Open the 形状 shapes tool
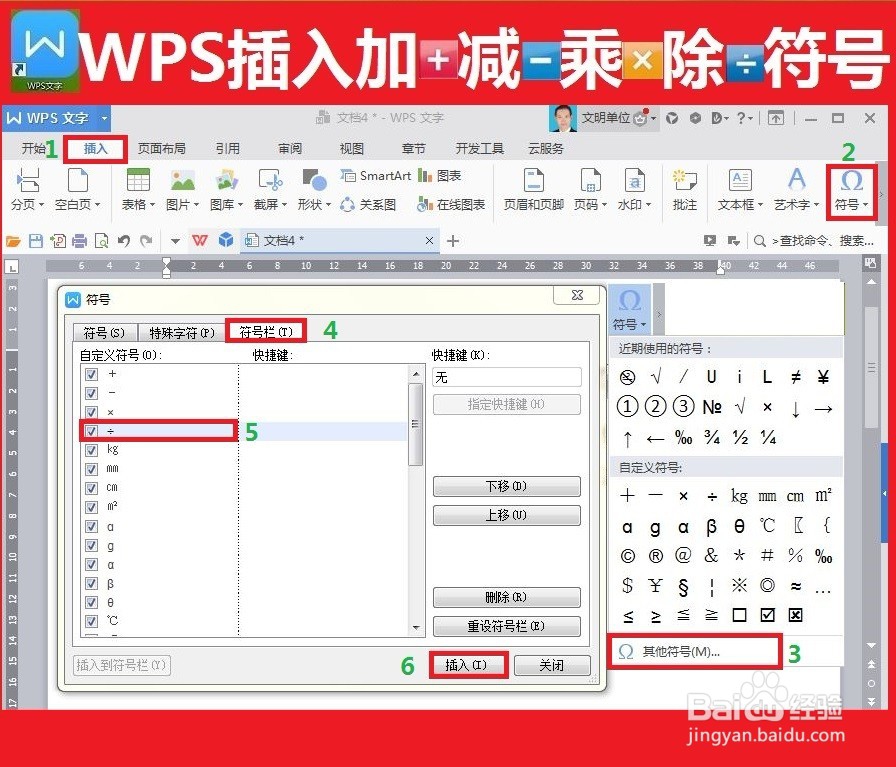Image resolution: width=896 pixels, height=767 pixels. coord(314,189)
